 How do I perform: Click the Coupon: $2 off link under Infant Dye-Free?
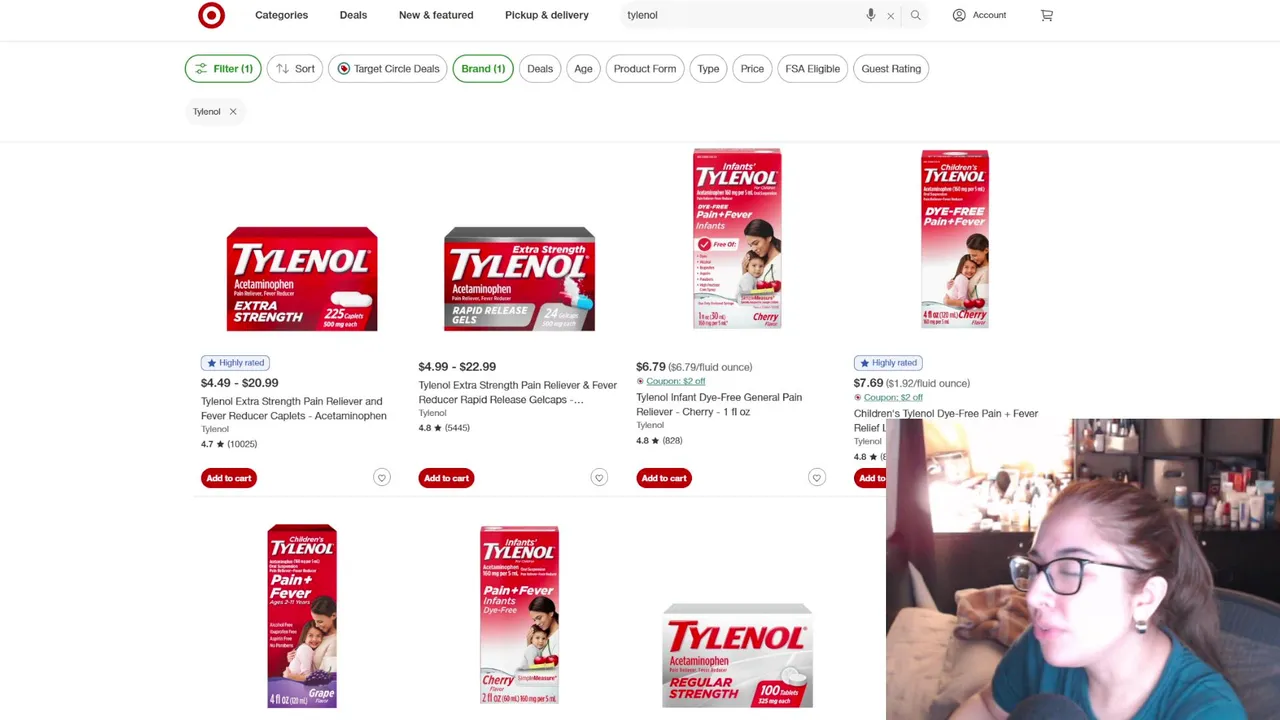click(x=675, y=381)
